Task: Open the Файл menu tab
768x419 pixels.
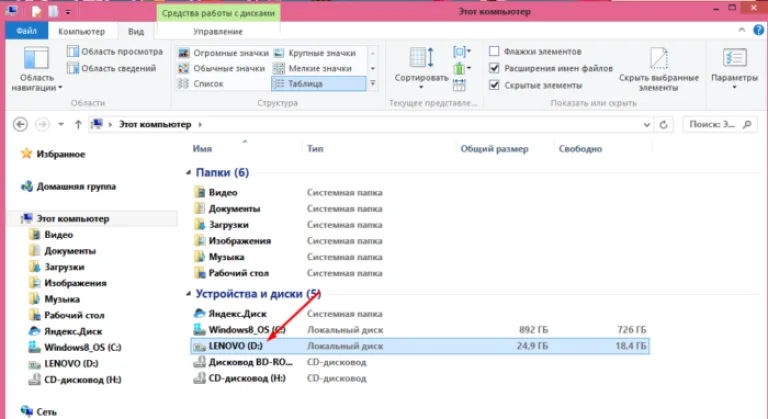Action: (x=26, y=31)
